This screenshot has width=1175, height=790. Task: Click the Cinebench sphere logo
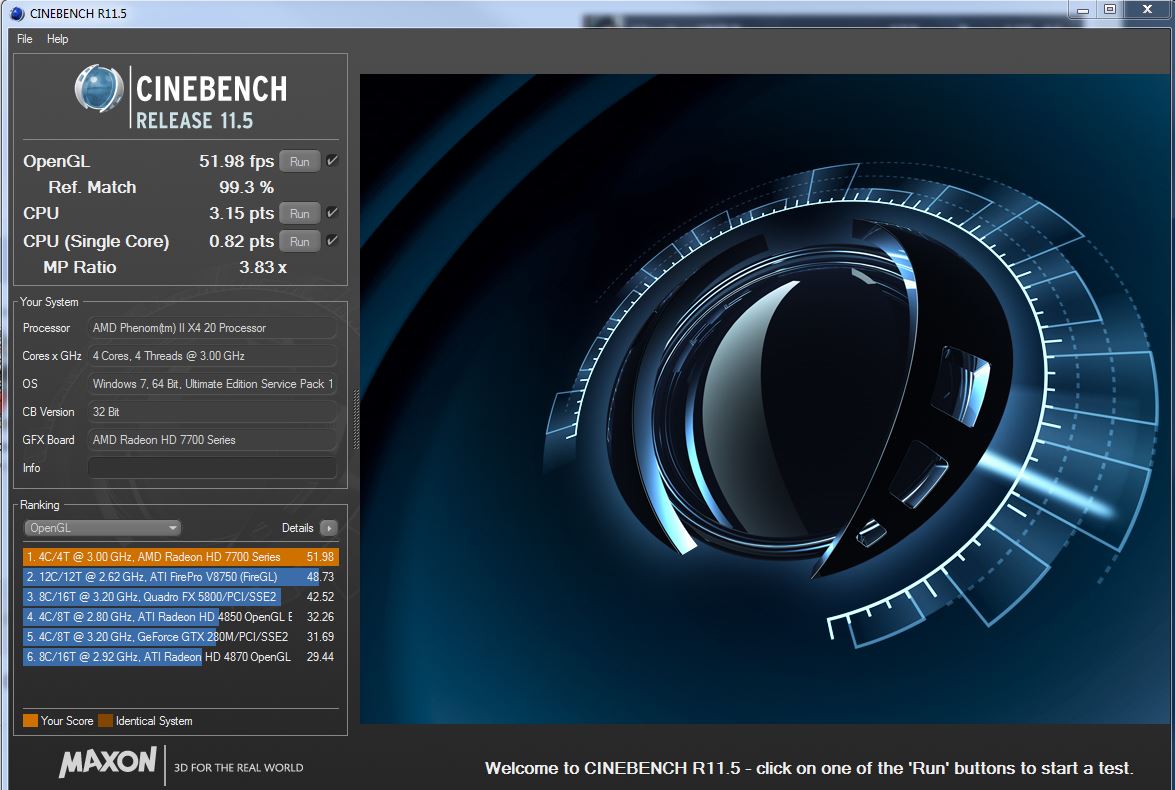click(99, 89)
